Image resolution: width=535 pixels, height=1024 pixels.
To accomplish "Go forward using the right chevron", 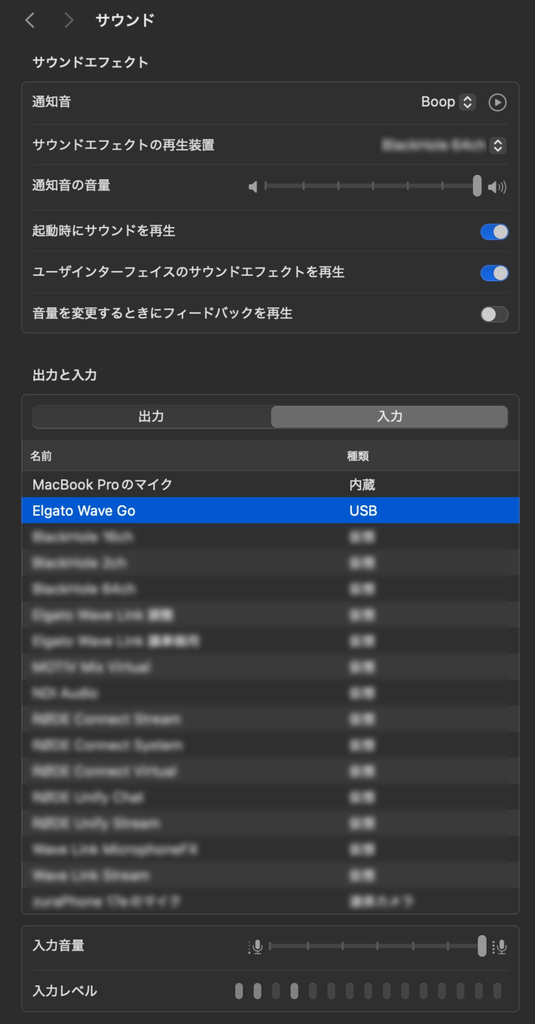I will 69,20.
